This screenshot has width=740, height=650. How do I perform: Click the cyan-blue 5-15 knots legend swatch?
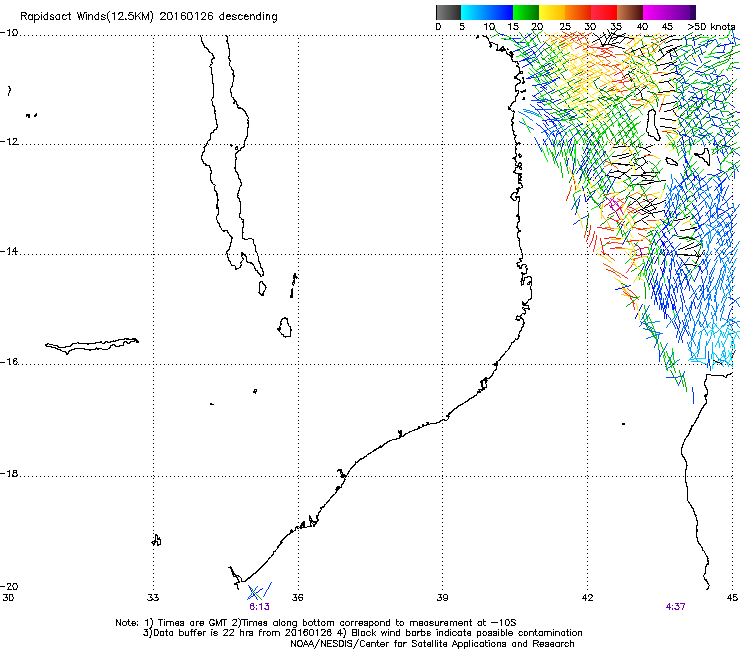tap(487, 12)
